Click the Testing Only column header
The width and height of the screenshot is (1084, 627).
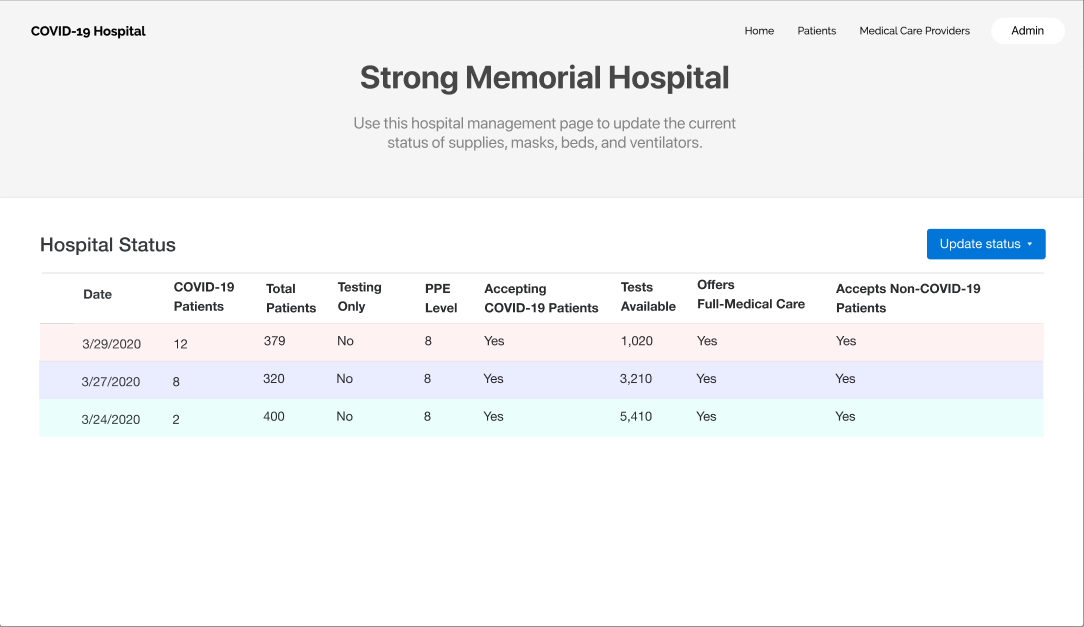pyautogui.click(x=359, y=297)
